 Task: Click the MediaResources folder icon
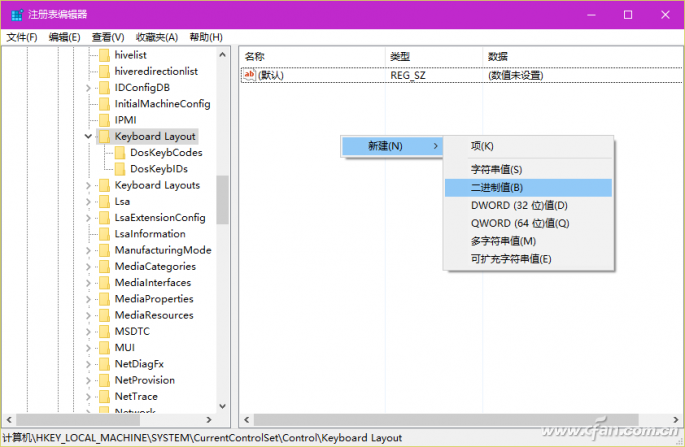[104, 315]
